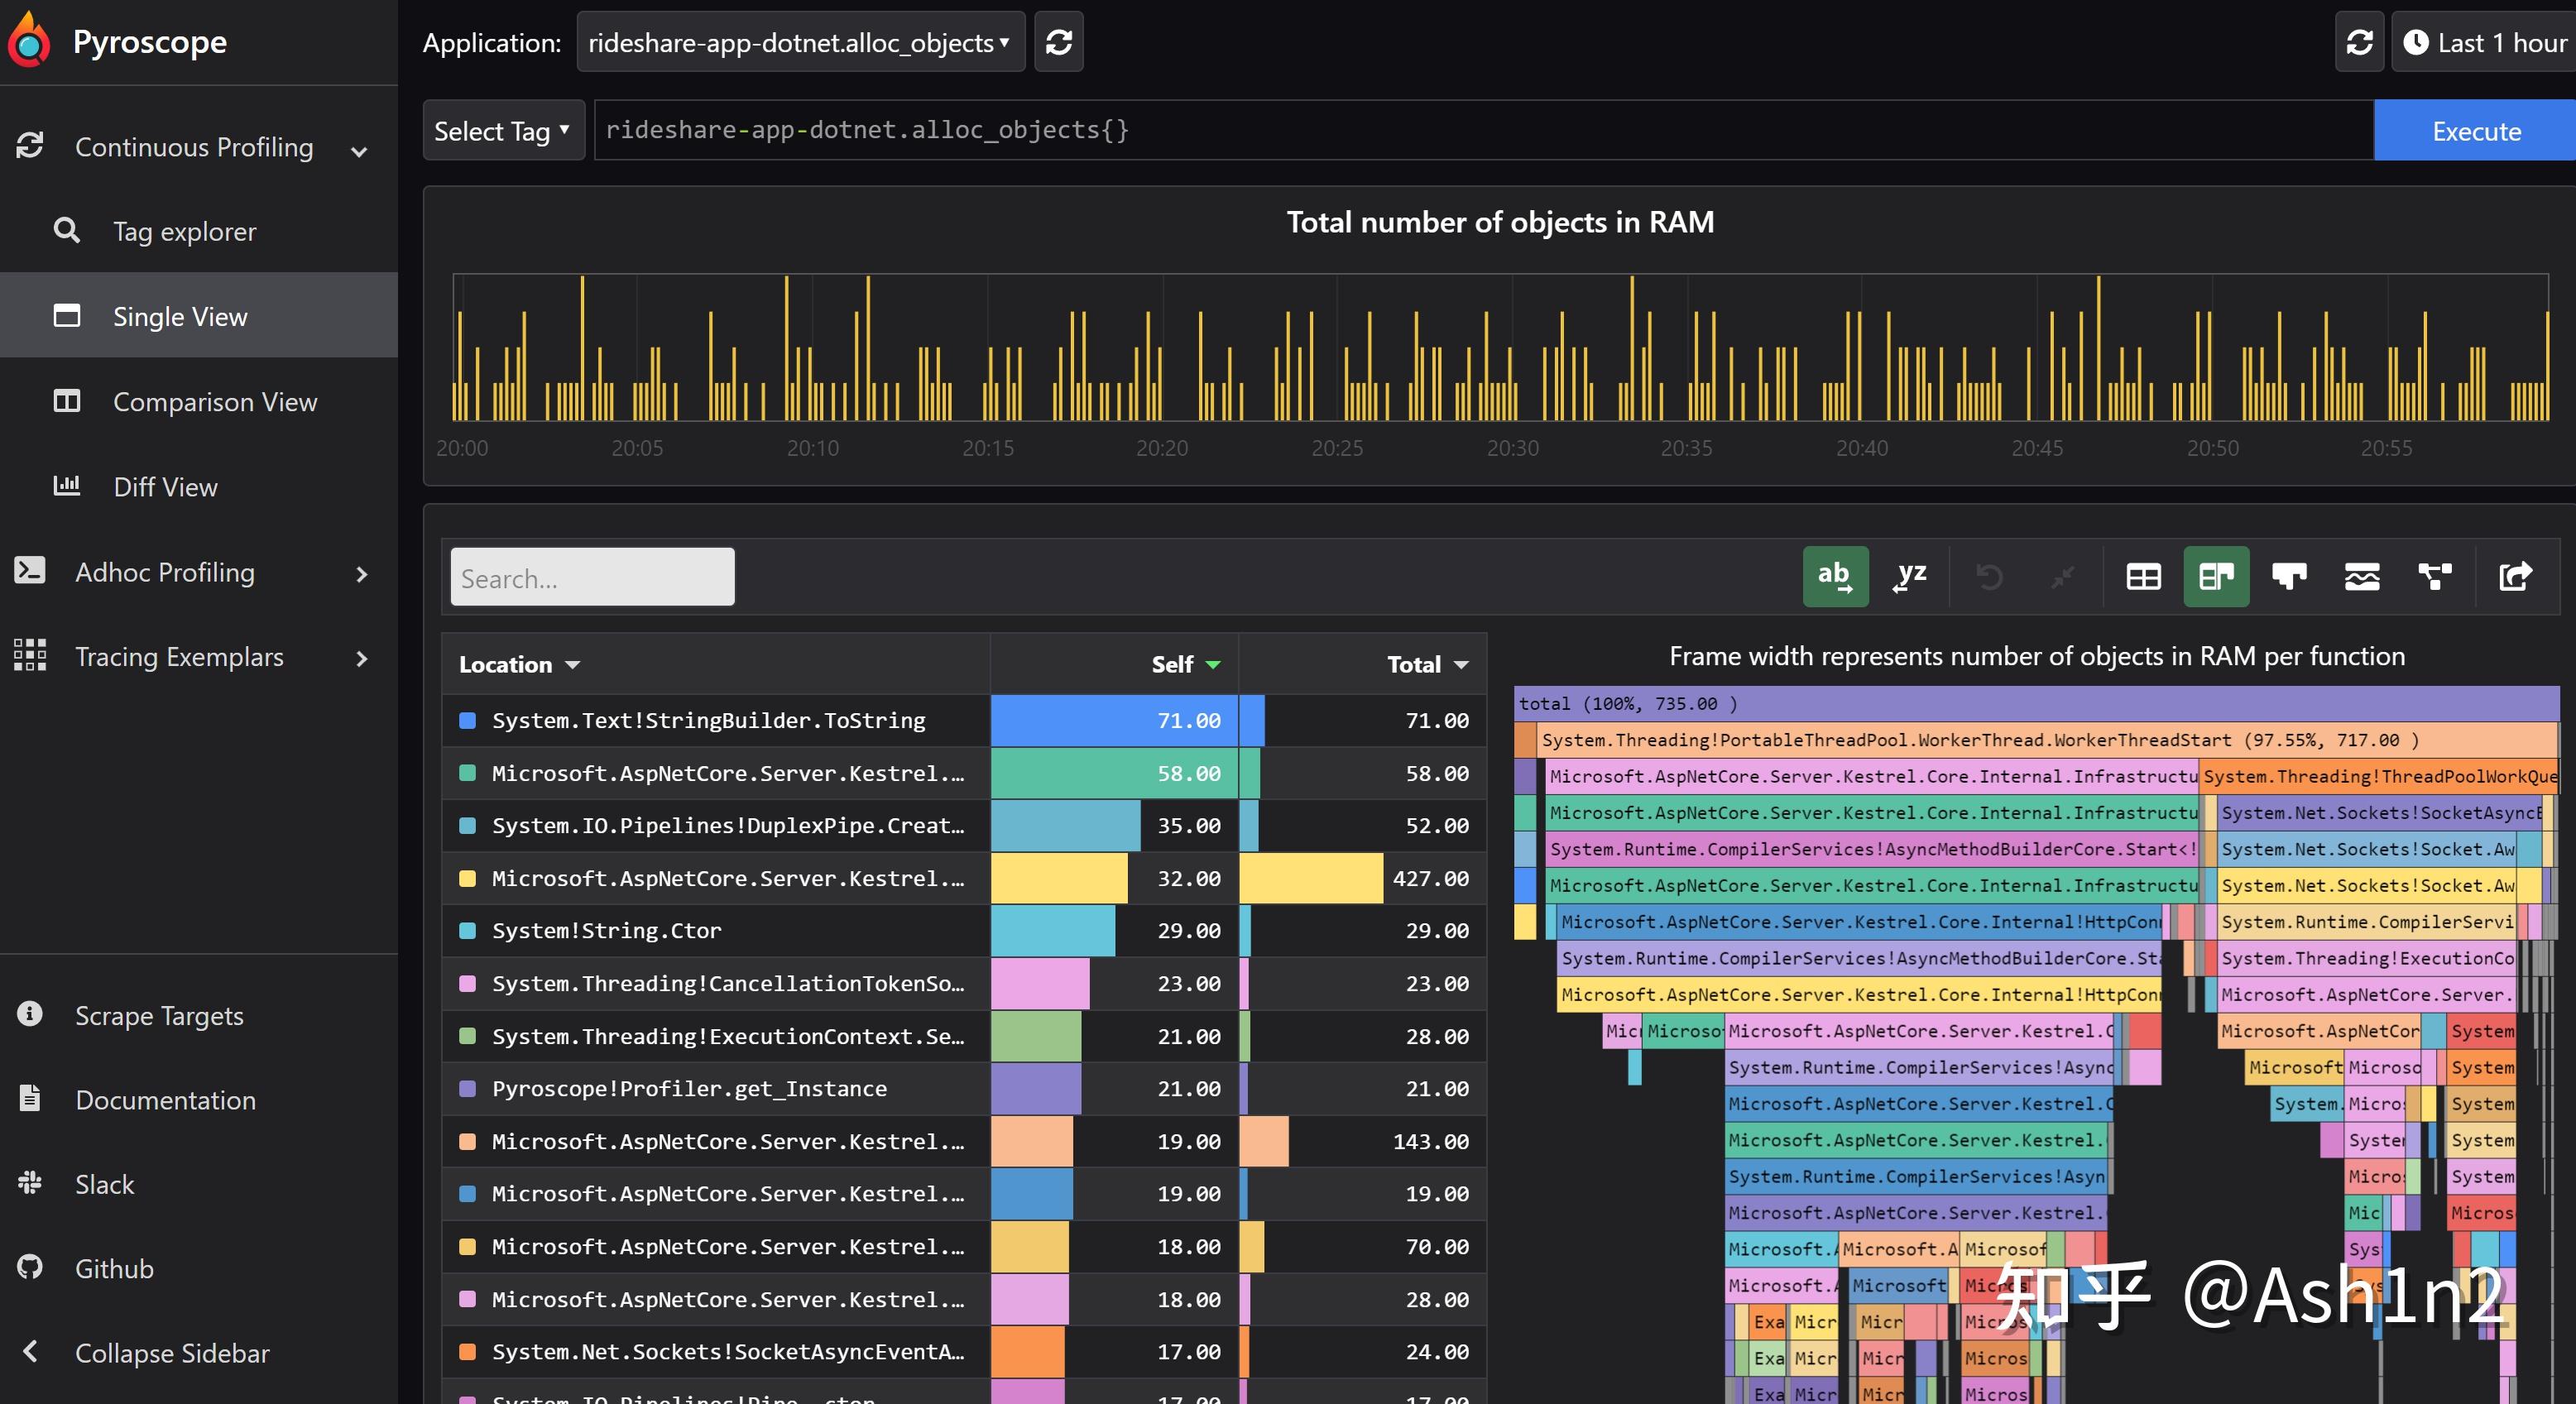Screen dimensions: 2576x1404
Task: Open the Select Tag dropdown
Action: click(503, 131)
